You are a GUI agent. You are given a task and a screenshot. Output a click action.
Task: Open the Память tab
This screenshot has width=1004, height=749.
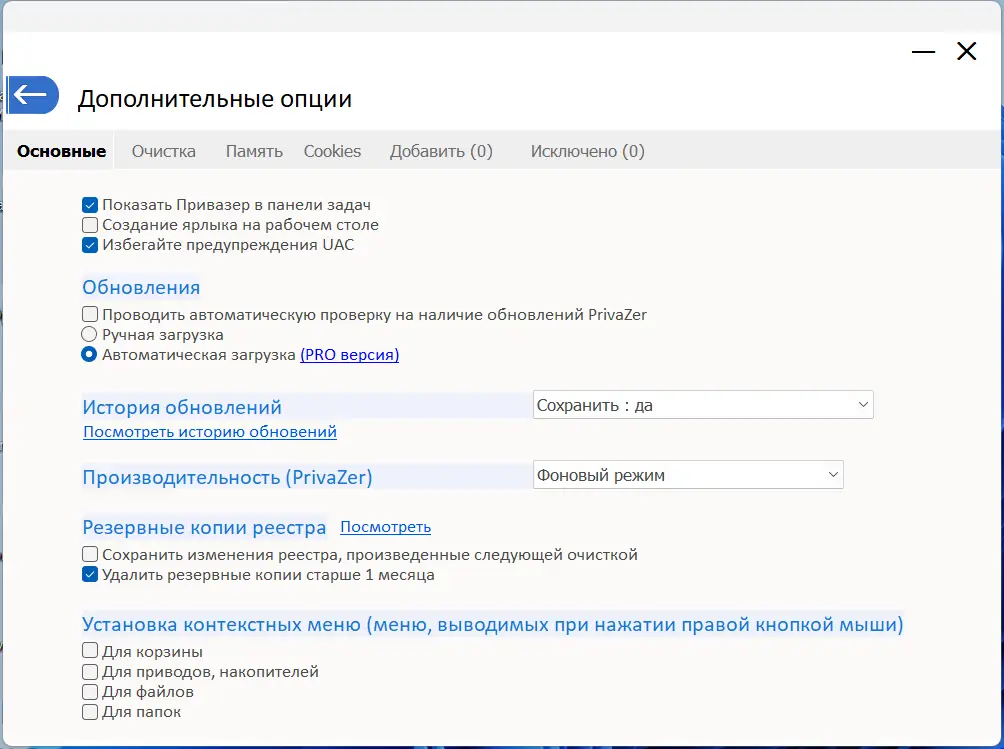coord(254,152)
